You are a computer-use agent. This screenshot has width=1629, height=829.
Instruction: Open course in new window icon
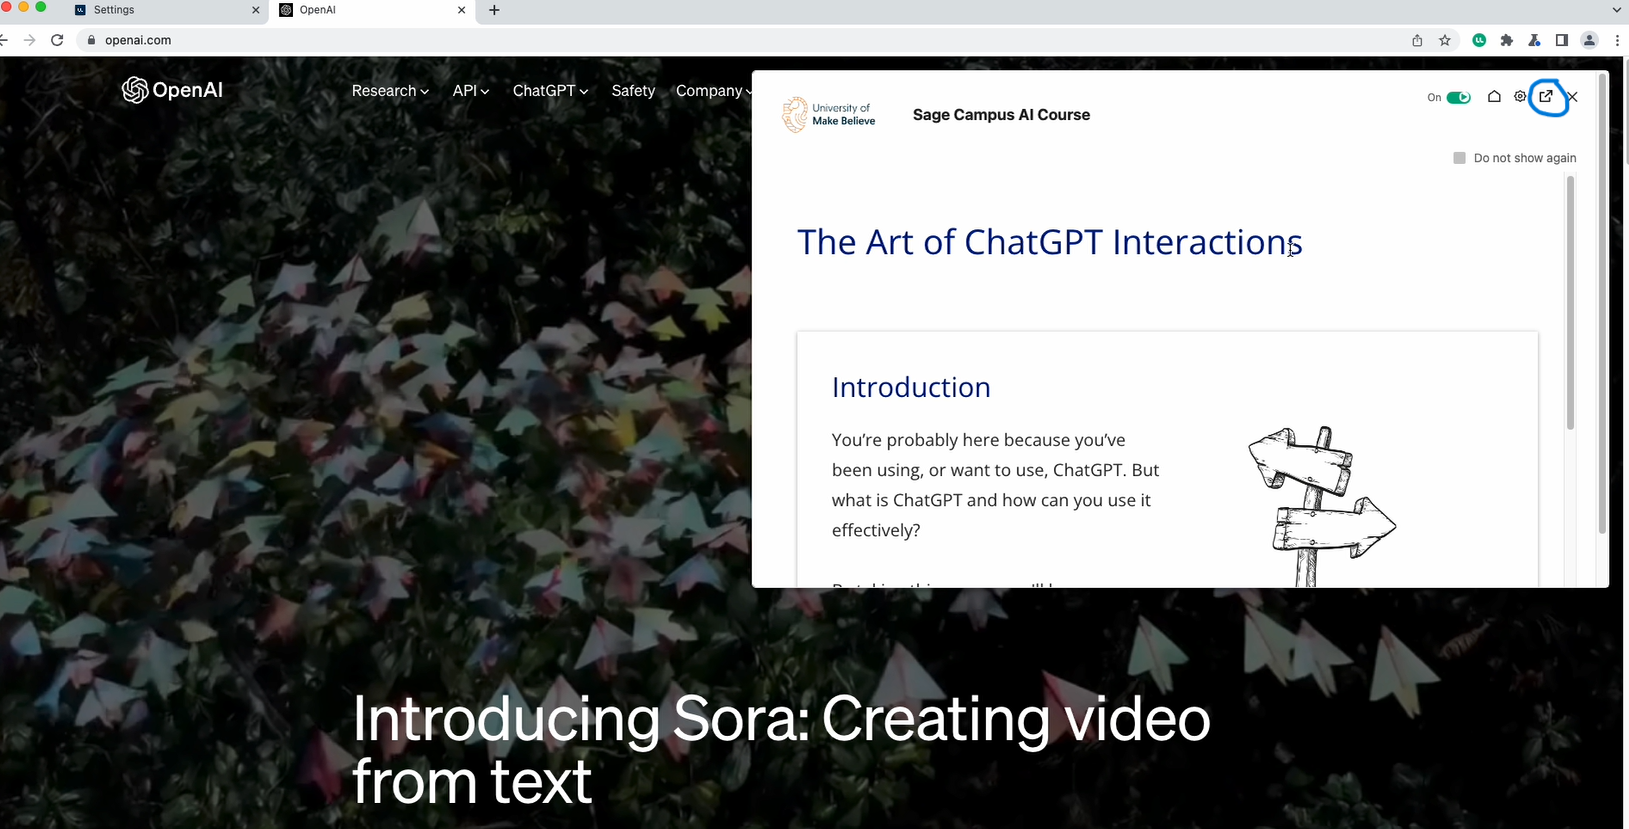[1546, 97]
